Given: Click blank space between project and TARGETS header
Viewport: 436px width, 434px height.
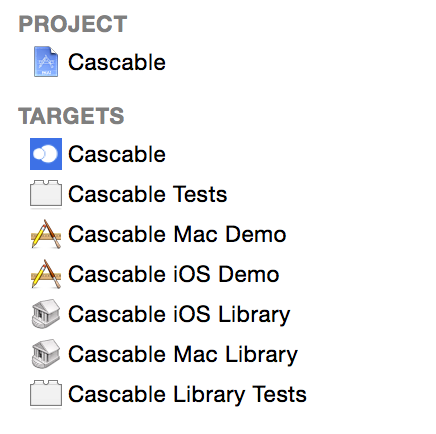Looking at the screenshot, I should point(217,91).
